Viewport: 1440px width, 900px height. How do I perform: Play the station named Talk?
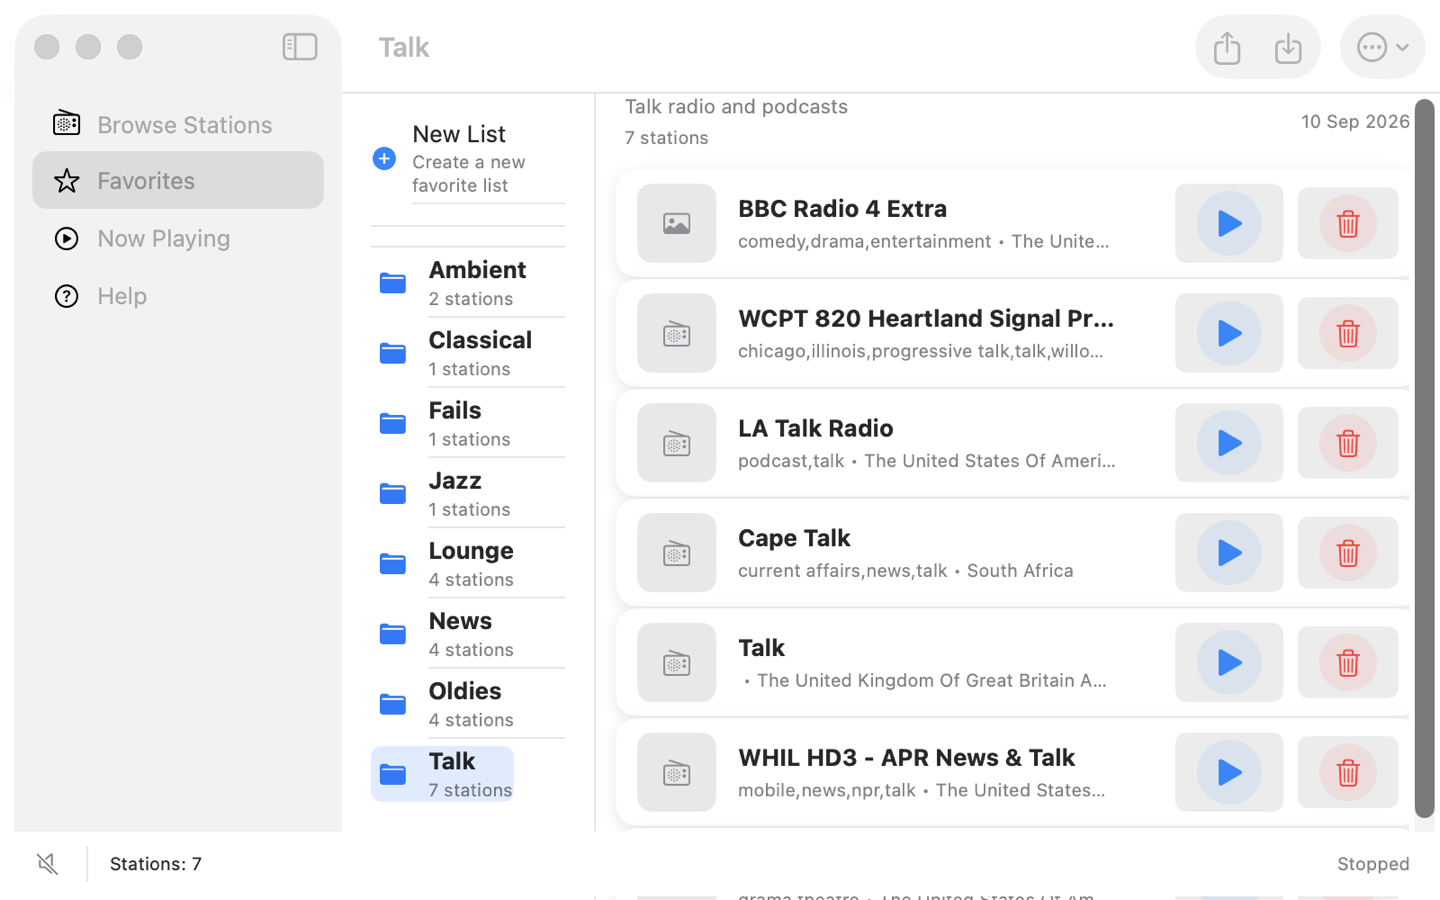(1229, 663)
